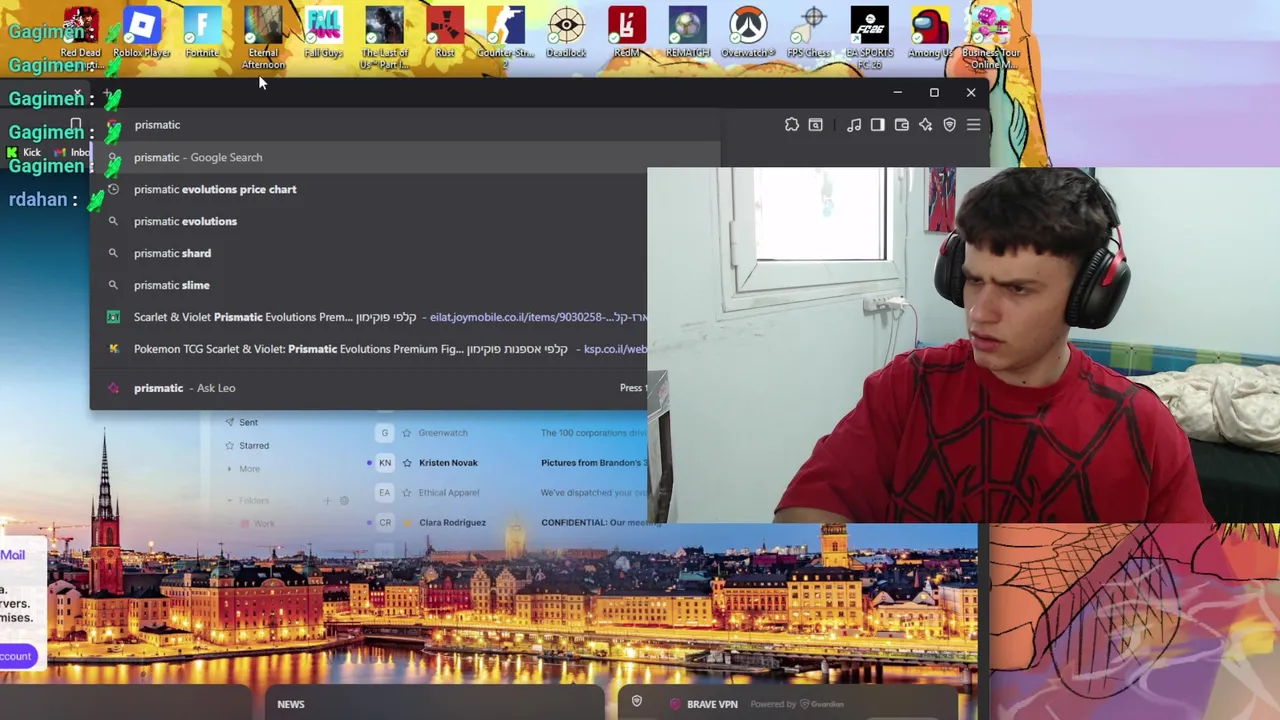Open the Folders settings gear icon
This screenshot has width=1280, height=720.
(344, 500)
